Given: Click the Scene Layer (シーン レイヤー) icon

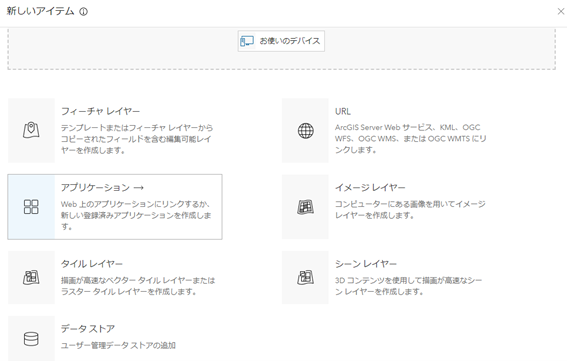Looking at the screenshot, I should click(306, 277).
